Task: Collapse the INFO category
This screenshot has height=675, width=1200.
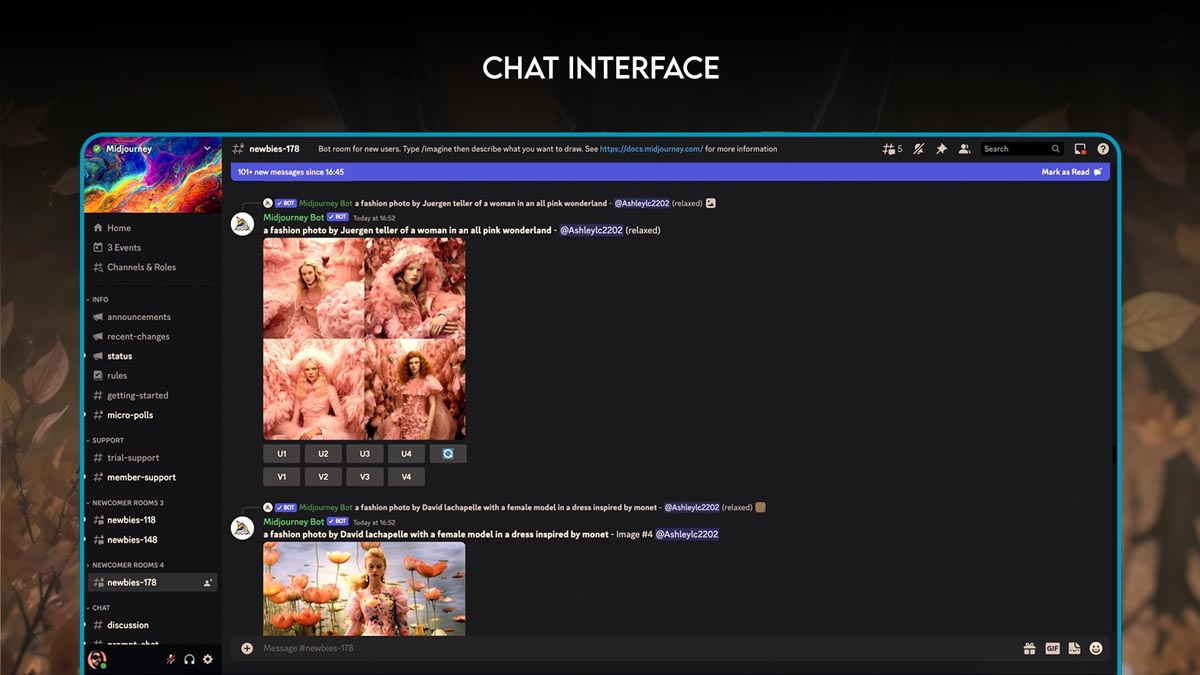Action: click(98, 299)
